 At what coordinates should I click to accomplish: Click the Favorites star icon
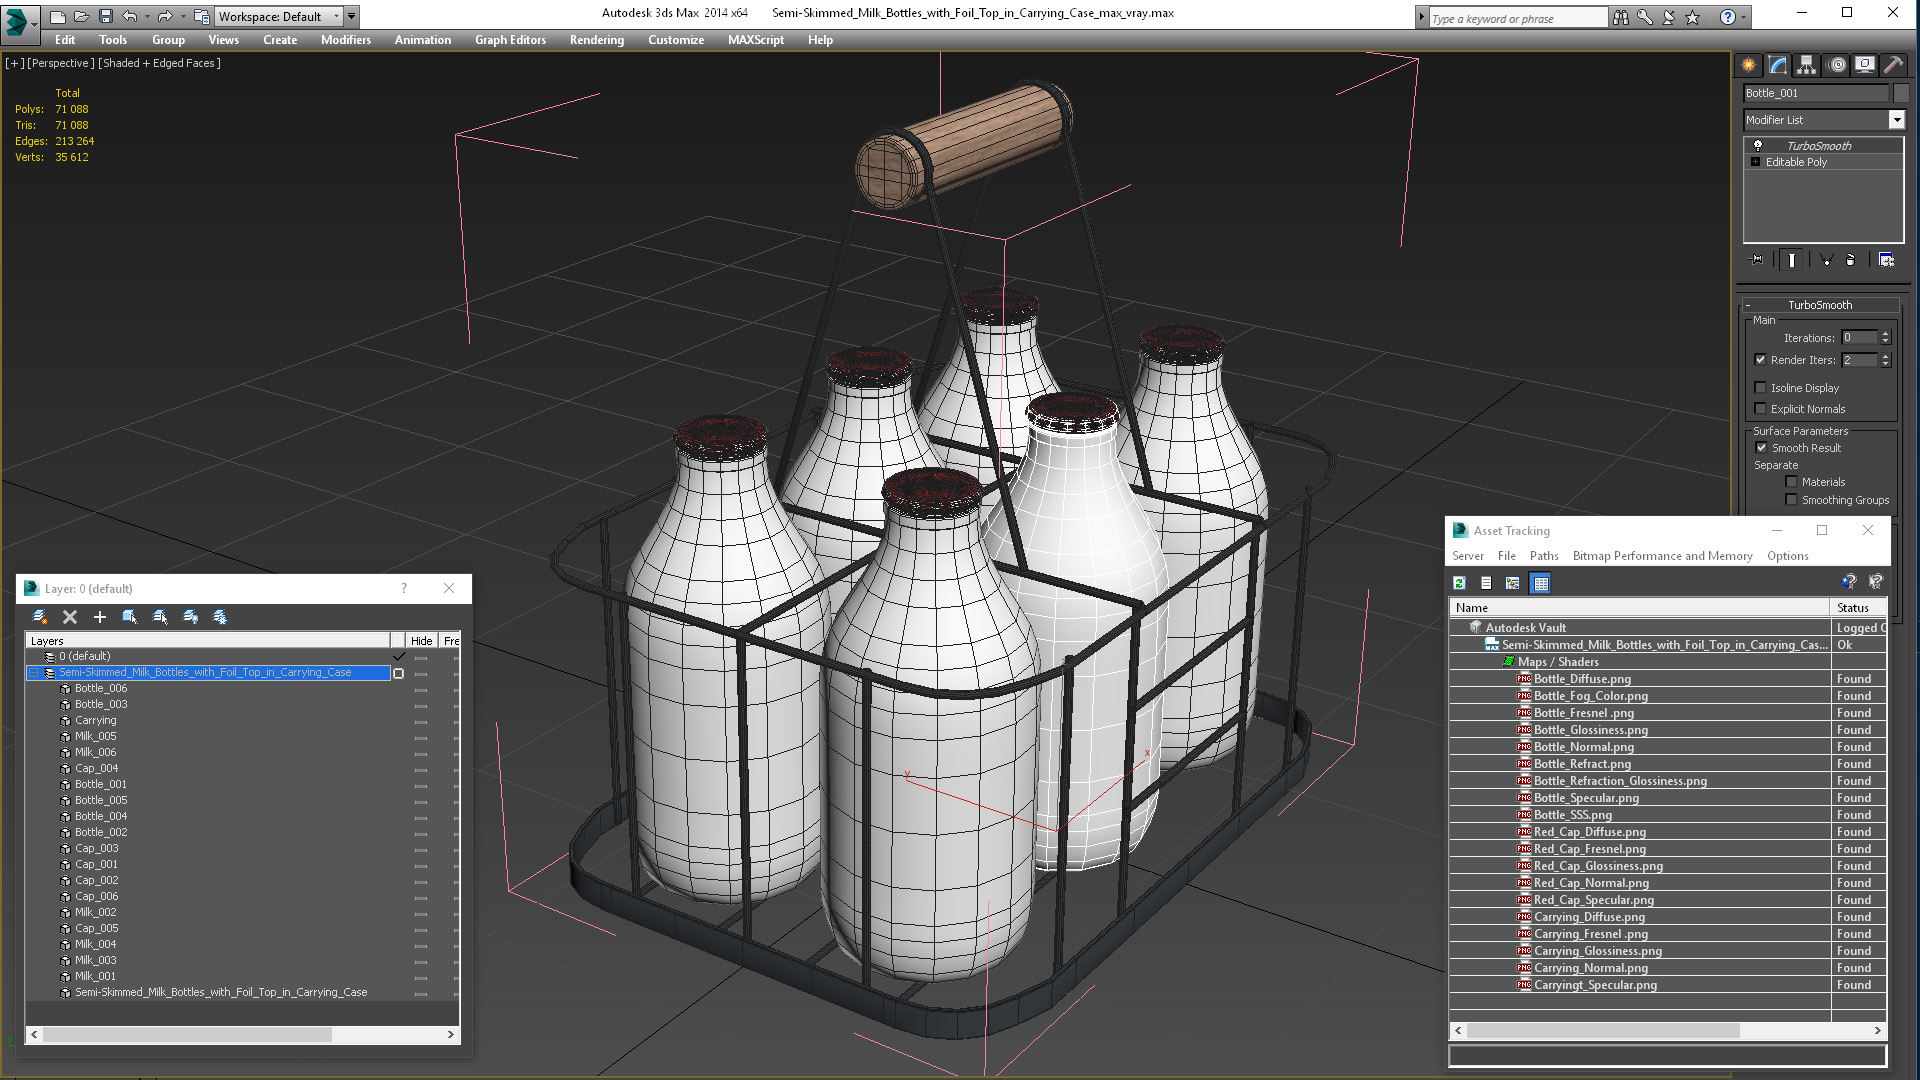tap(1692, 17)
